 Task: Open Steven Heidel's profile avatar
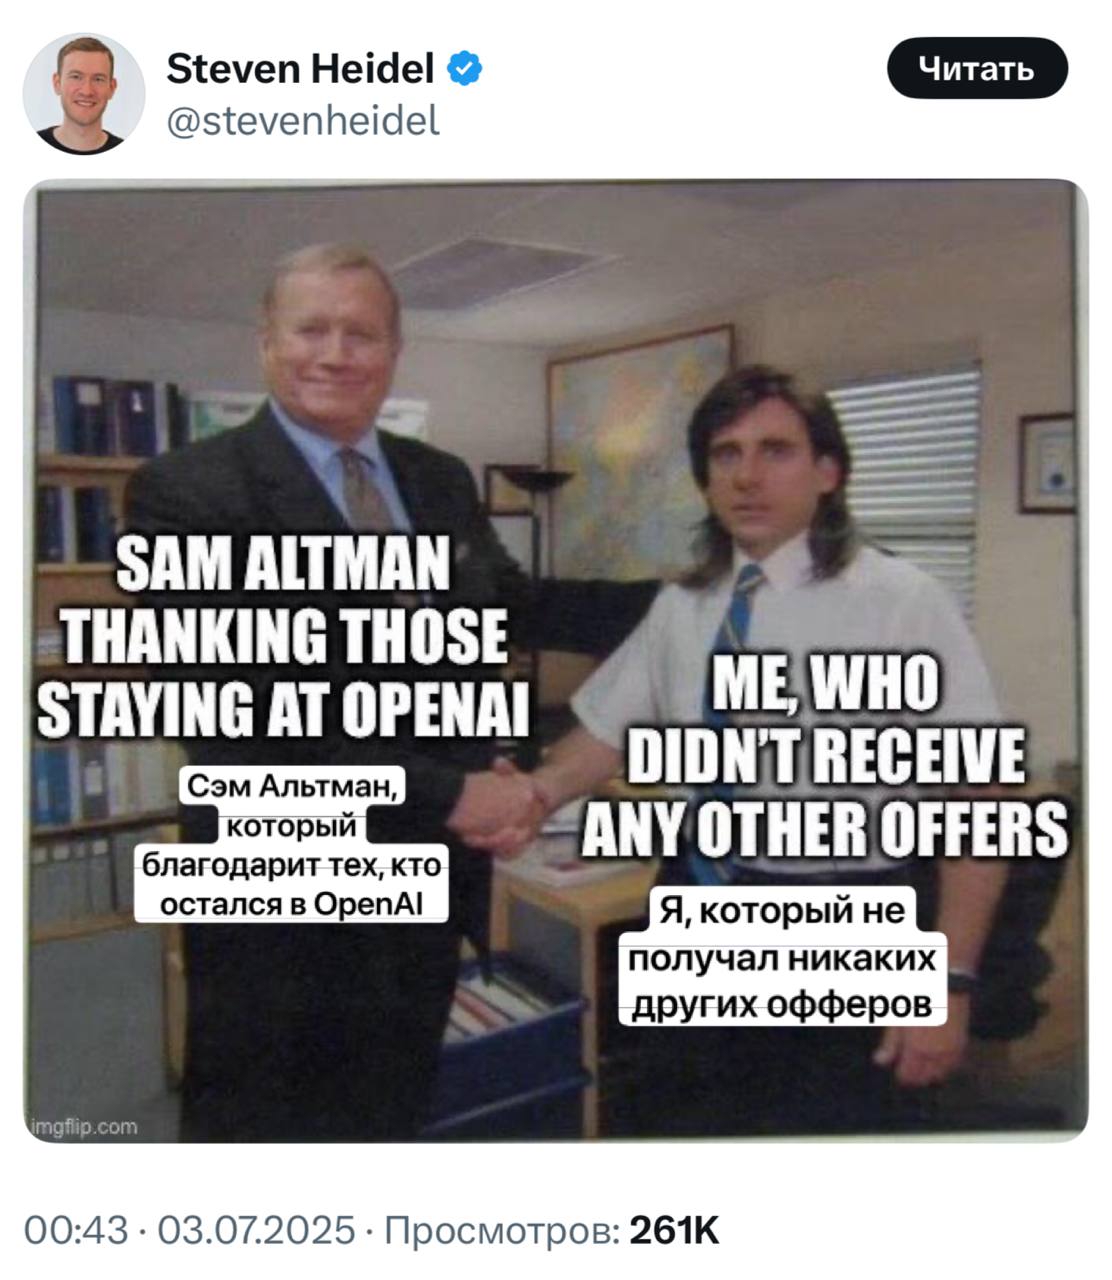pyautogui.click(x=84, y=93)
